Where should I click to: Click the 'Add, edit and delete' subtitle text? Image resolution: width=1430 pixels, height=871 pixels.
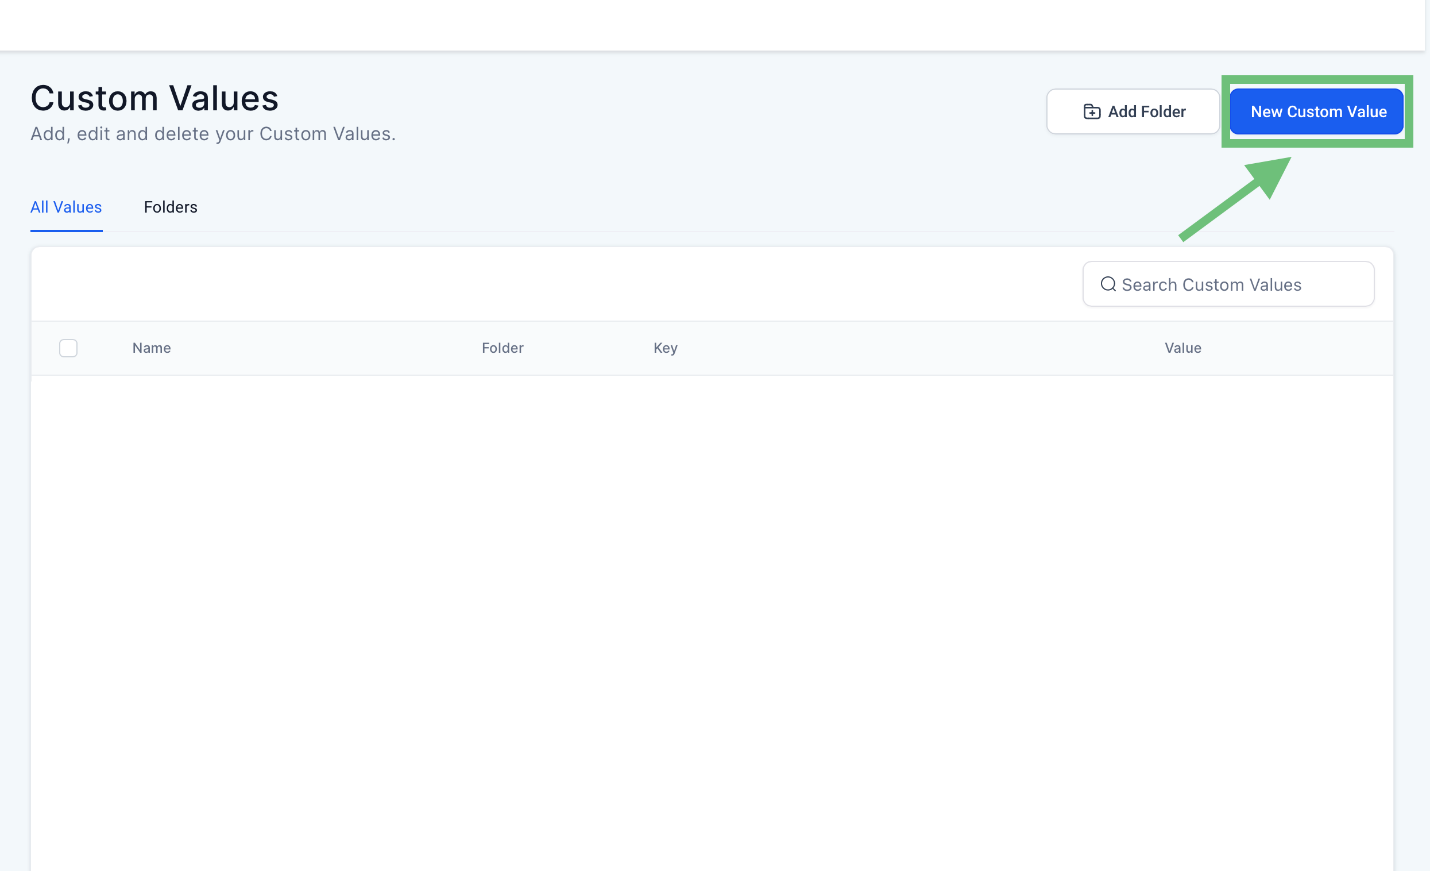(213, 134)
